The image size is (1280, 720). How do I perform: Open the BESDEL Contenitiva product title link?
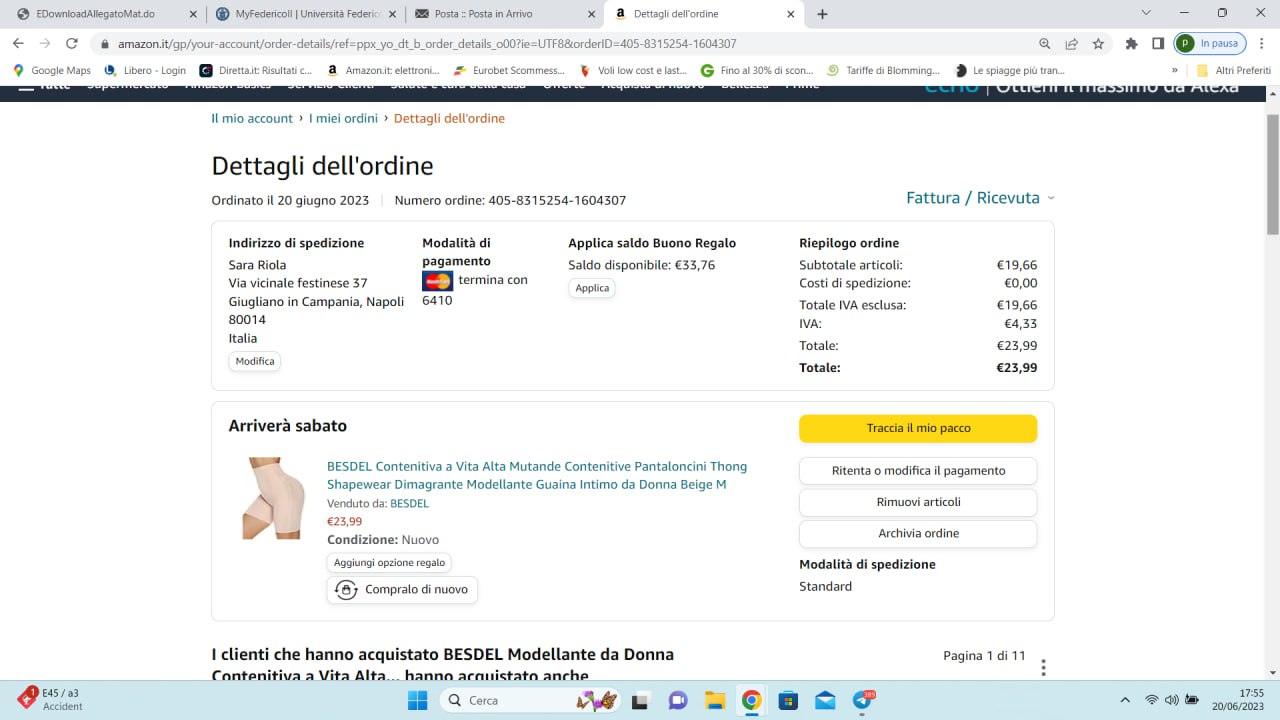537,475
